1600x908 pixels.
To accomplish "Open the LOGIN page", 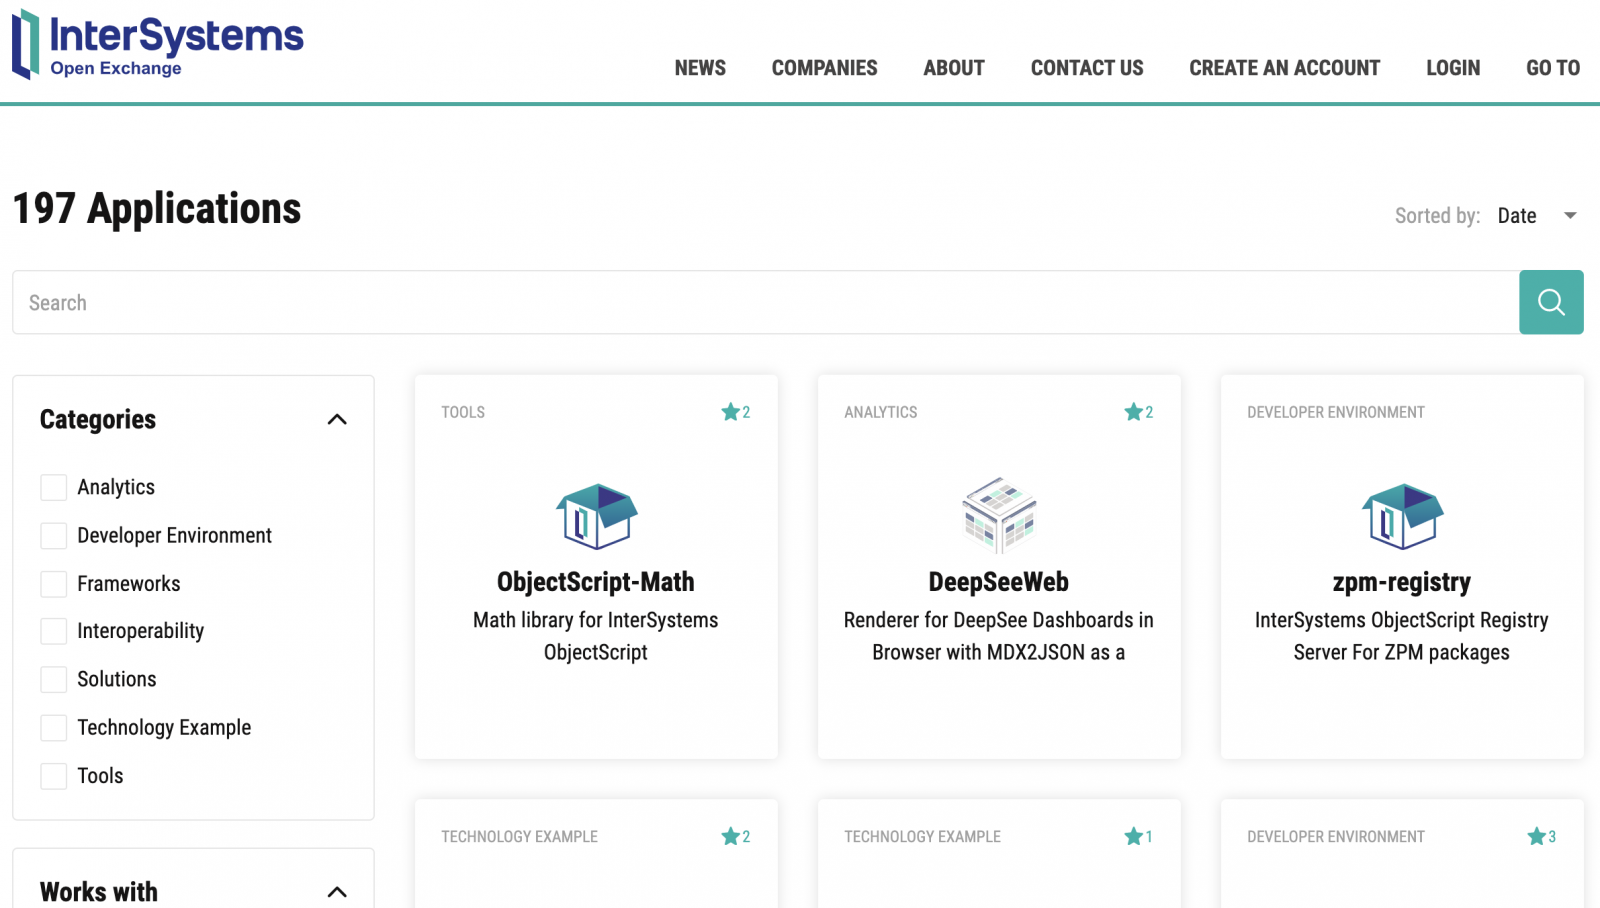I will [x=1453, y=68].
